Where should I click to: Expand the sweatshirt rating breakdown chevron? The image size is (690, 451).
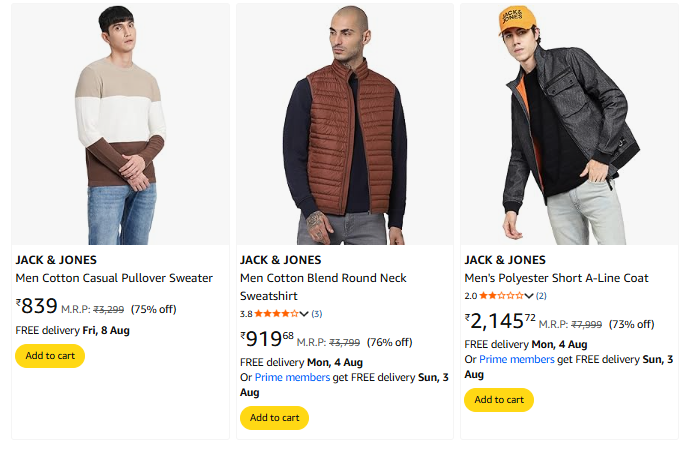(304, 314)
